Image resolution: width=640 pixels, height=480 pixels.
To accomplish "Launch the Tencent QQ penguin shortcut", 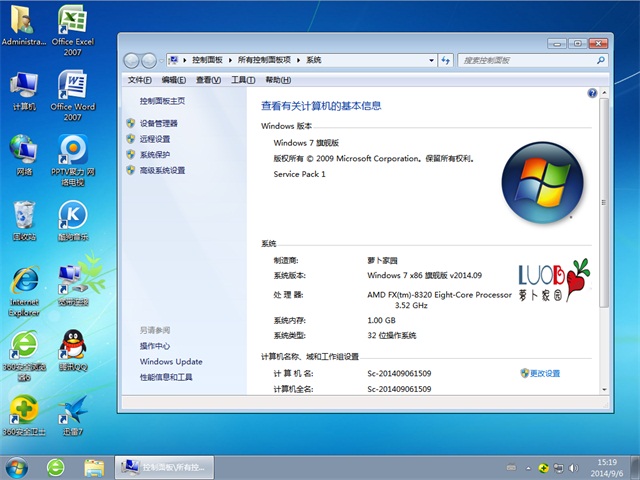I will [x=73, y=350].
